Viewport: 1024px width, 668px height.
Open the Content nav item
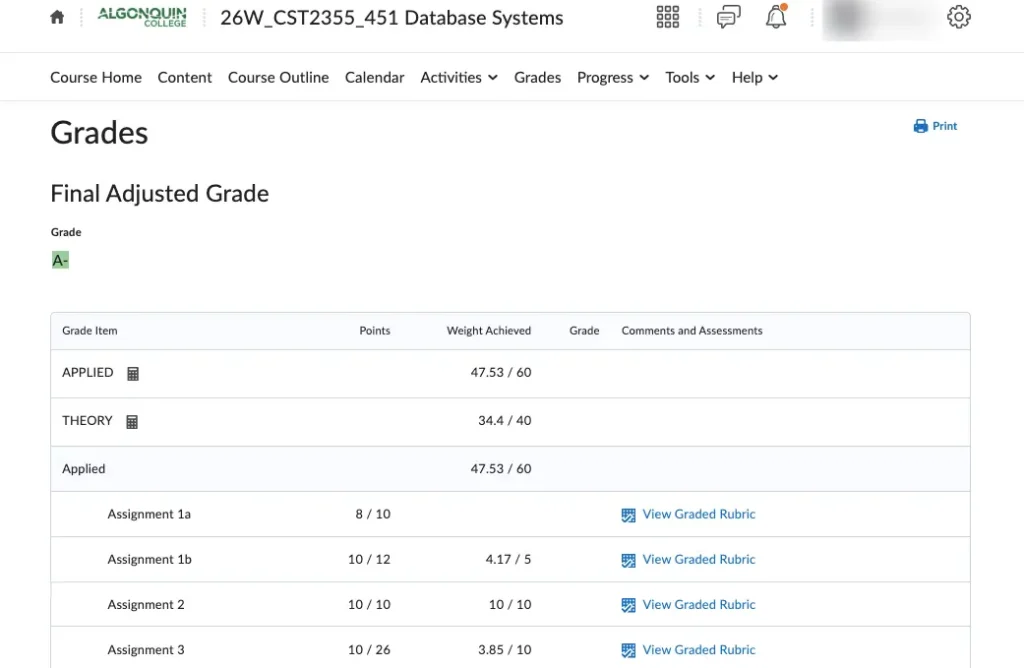185,77
